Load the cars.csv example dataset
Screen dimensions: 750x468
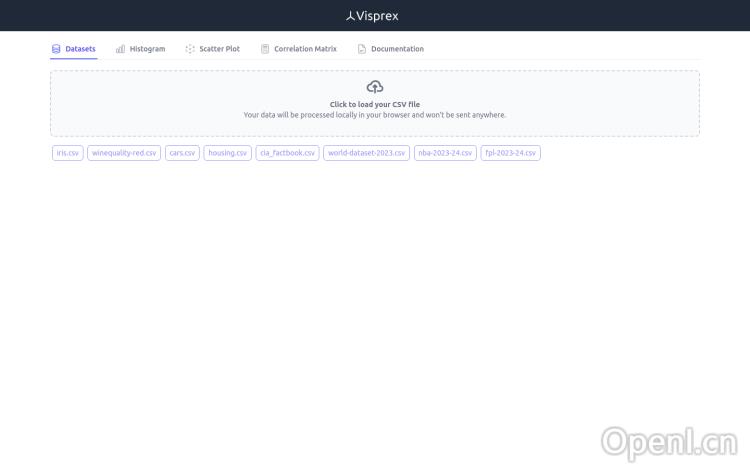pyautogui.click(x=182, y=153)
